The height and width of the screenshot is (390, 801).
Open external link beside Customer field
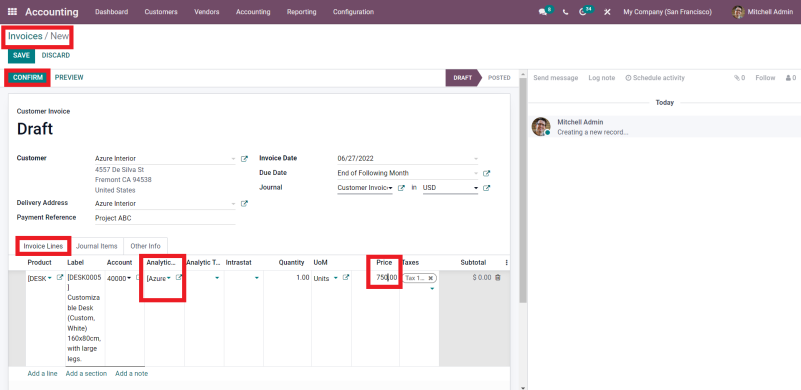click(244, 159)
